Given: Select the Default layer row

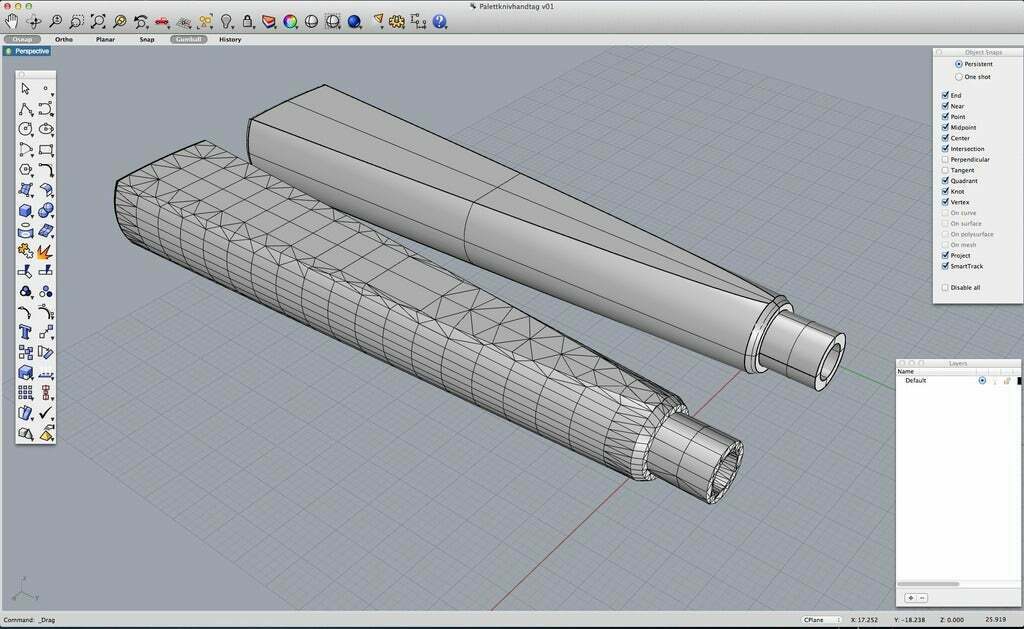Looking at the screenshot, I should coord(959,380).
